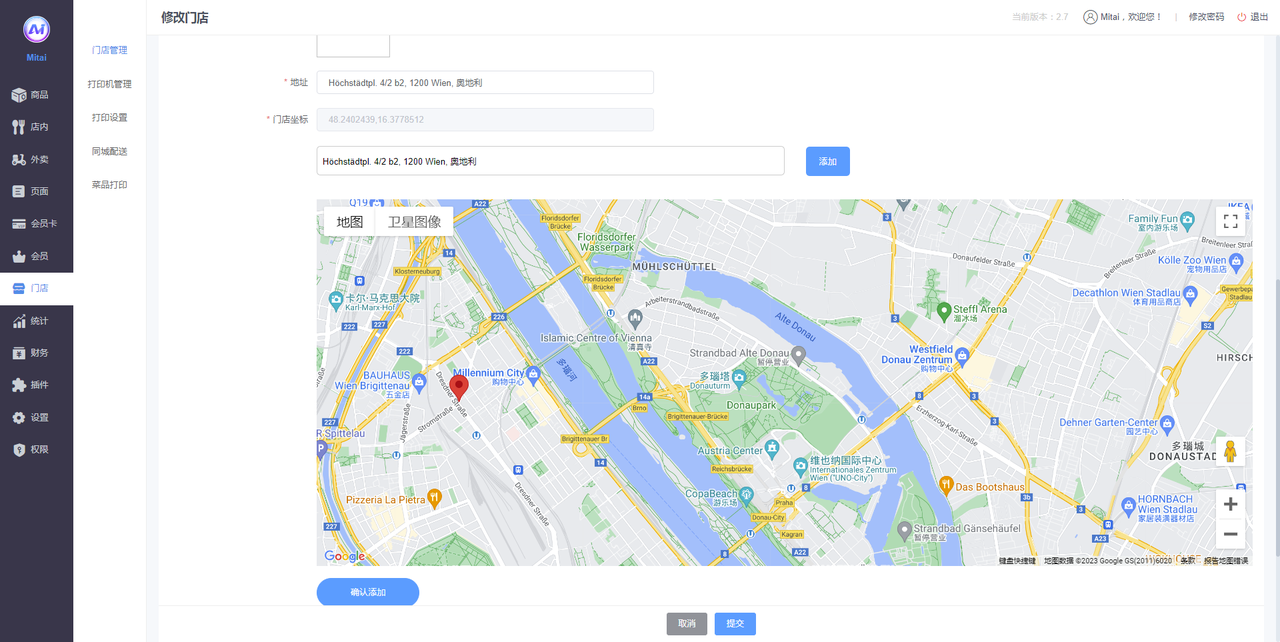Toggle map fullscreen view icon
This screenshot has width=1280, height=642.
pos(1230,222)
